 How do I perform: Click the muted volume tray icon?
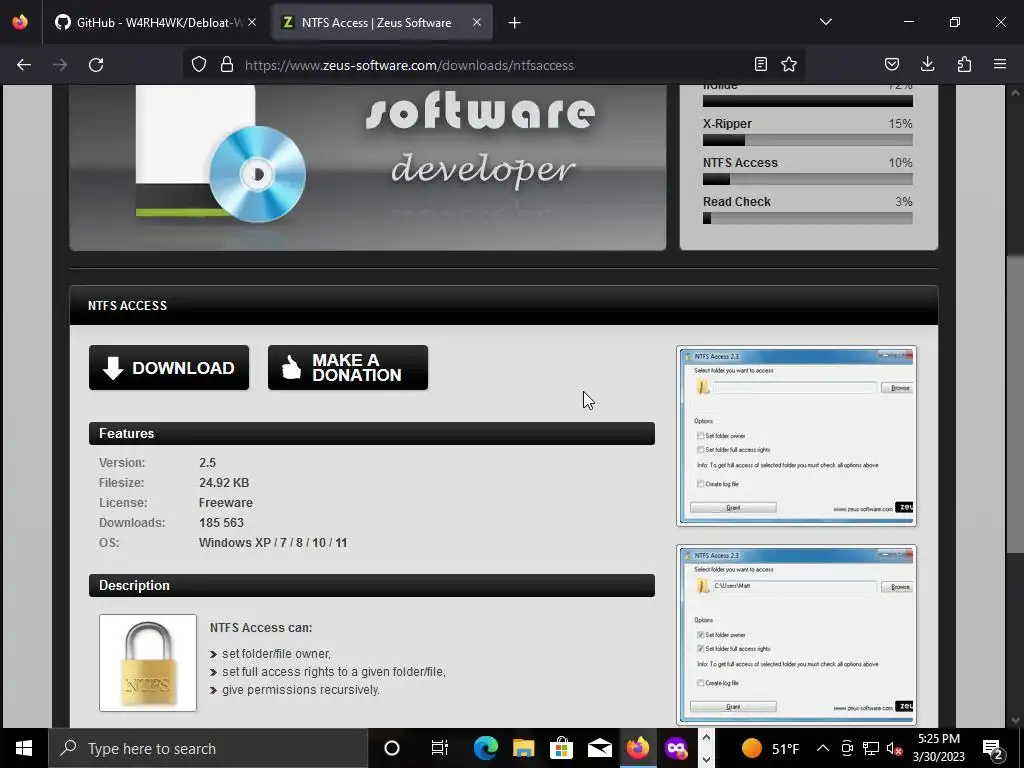point(895,748)
